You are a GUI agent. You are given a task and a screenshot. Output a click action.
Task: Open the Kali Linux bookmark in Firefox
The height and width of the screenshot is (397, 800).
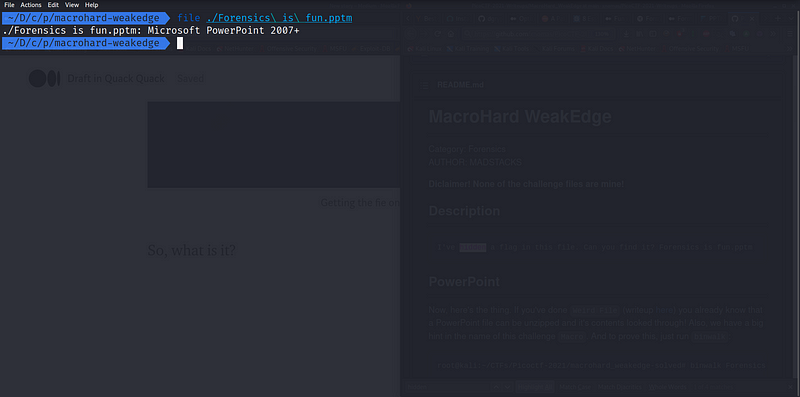coord(424,49)
